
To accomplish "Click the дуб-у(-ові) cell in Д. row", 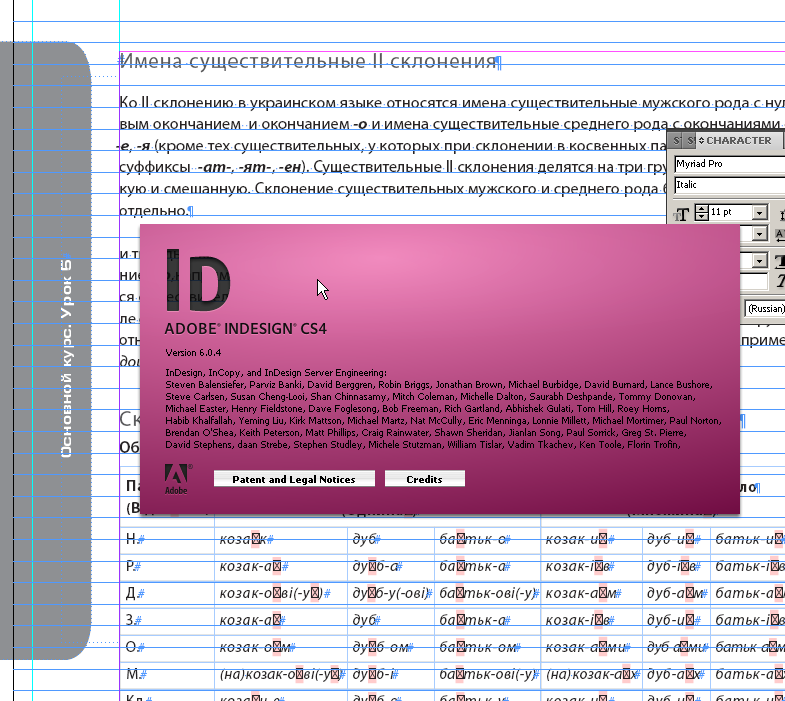I will click(x=389, y=593).
